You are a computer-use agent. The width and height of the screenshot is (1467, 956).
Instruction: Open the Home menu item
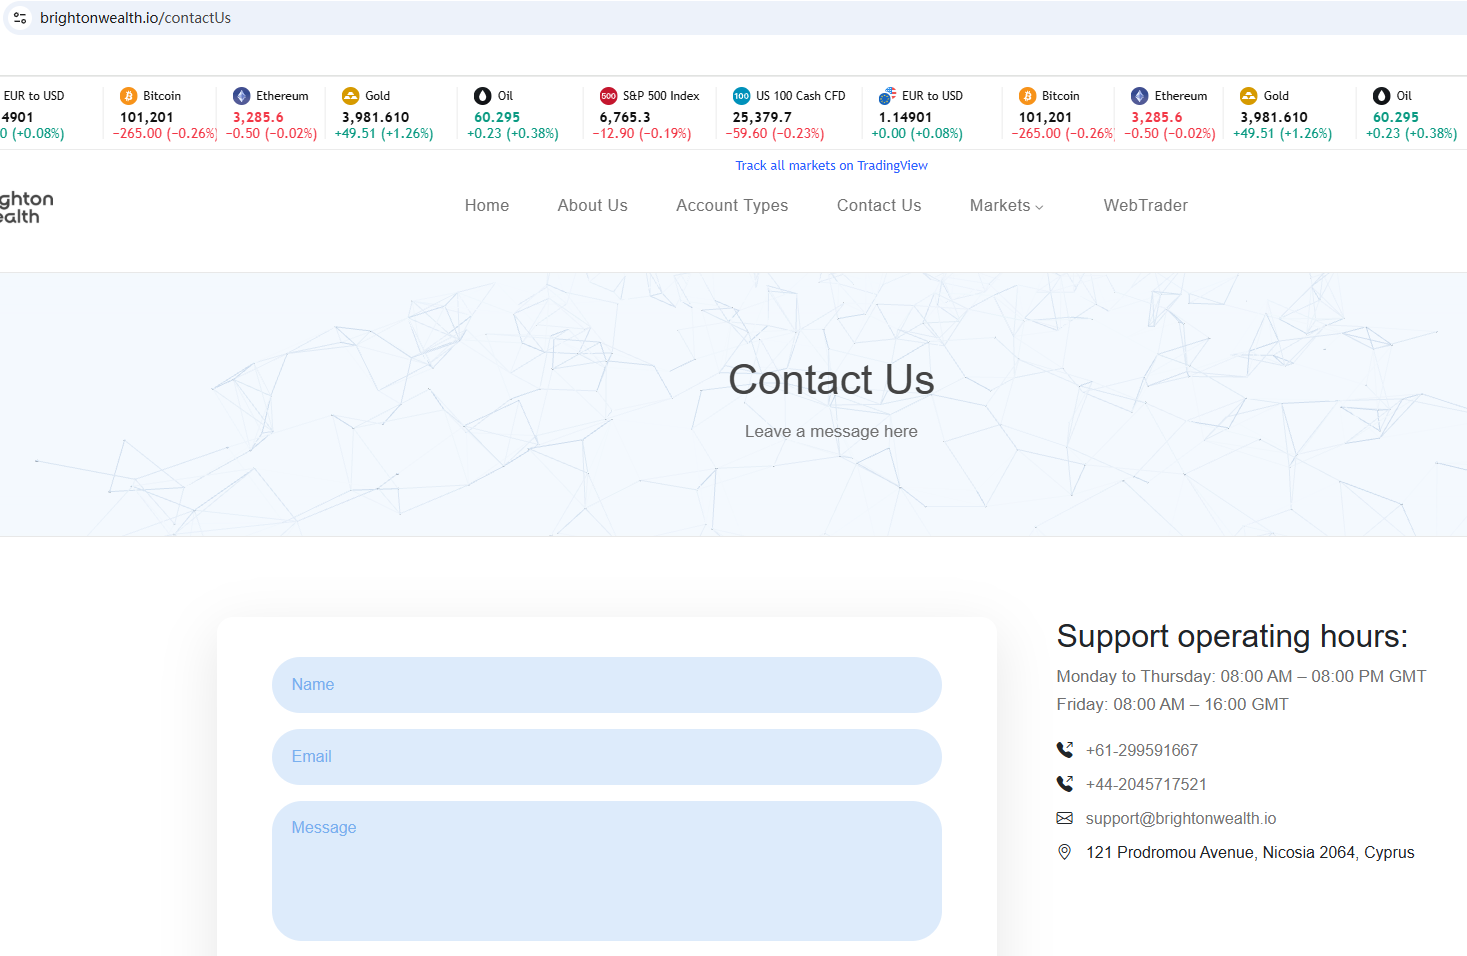[x=487, y=205]
